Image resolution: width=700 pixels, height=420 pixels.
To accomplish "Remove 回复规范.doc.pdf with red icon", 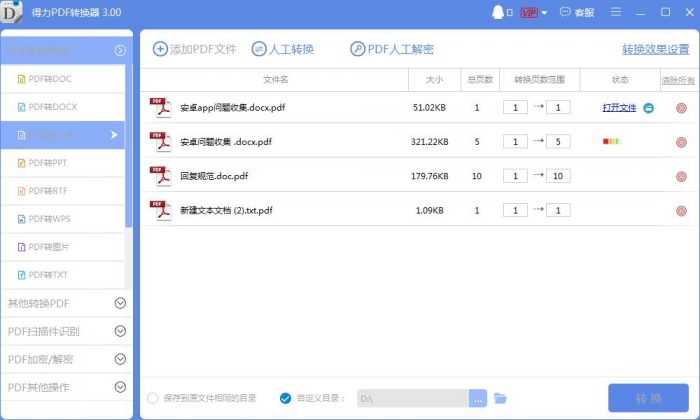I will tap(681, 177).
